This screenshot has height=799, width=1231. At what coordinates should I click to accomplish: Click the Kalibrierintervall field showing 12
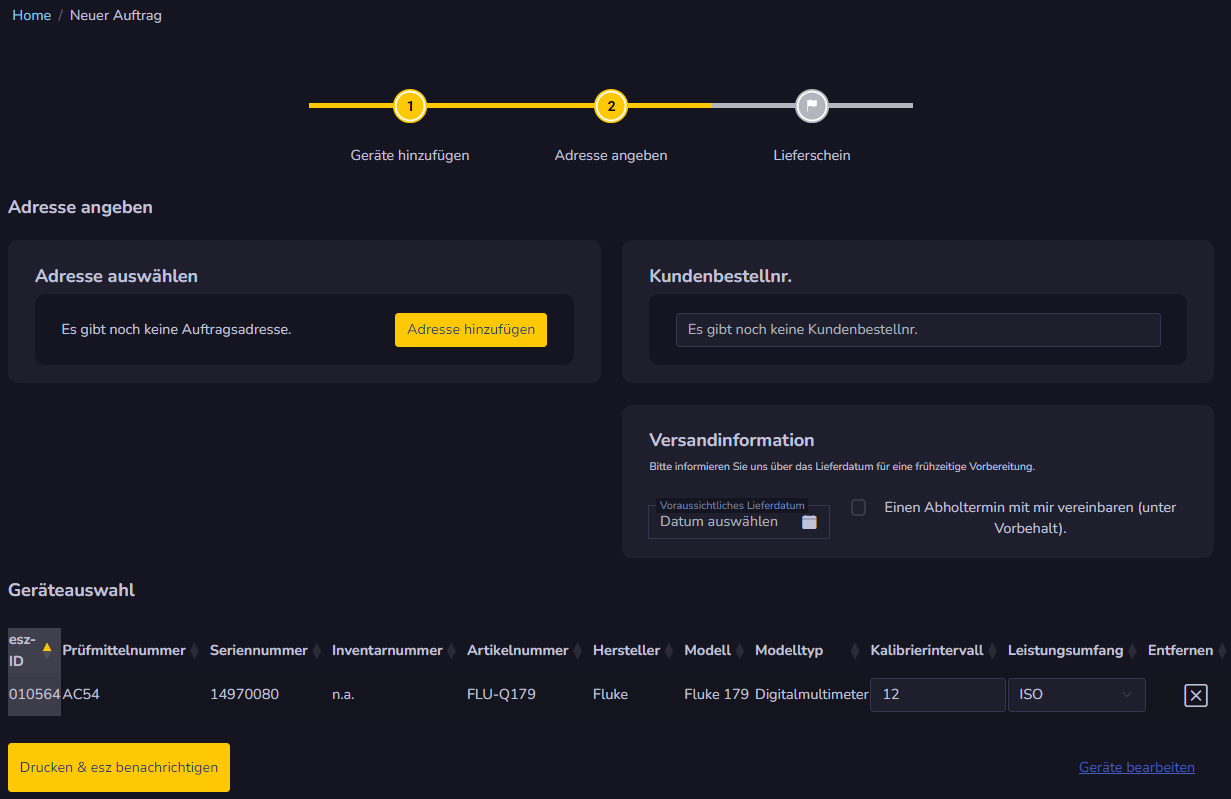[x=936, y=694]
